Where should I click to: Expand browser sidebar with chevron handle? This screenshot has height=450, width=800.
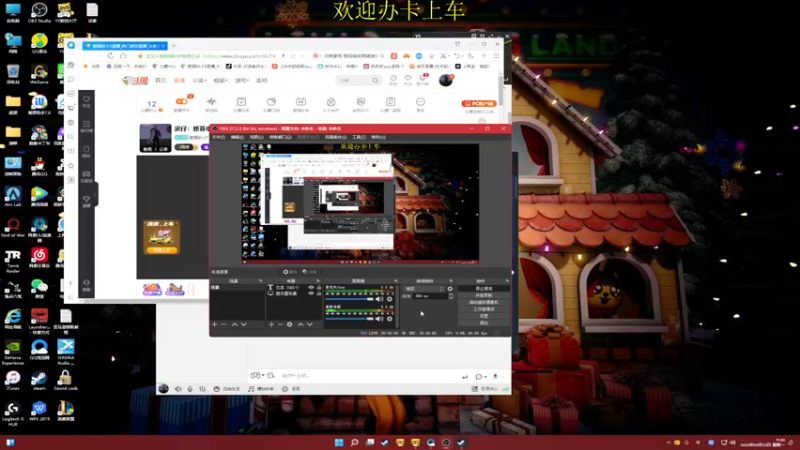click(x=95, y=194)
